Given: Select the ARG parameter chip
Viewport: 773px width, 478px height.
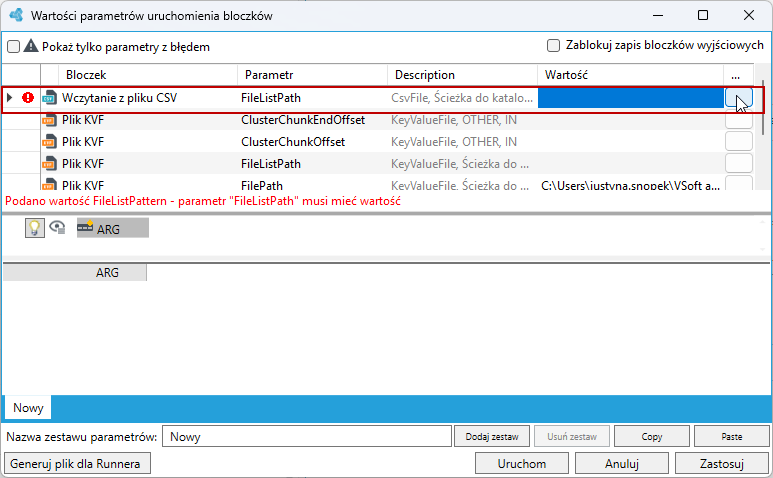Looking at the screenshot, I should click(112, 229).
